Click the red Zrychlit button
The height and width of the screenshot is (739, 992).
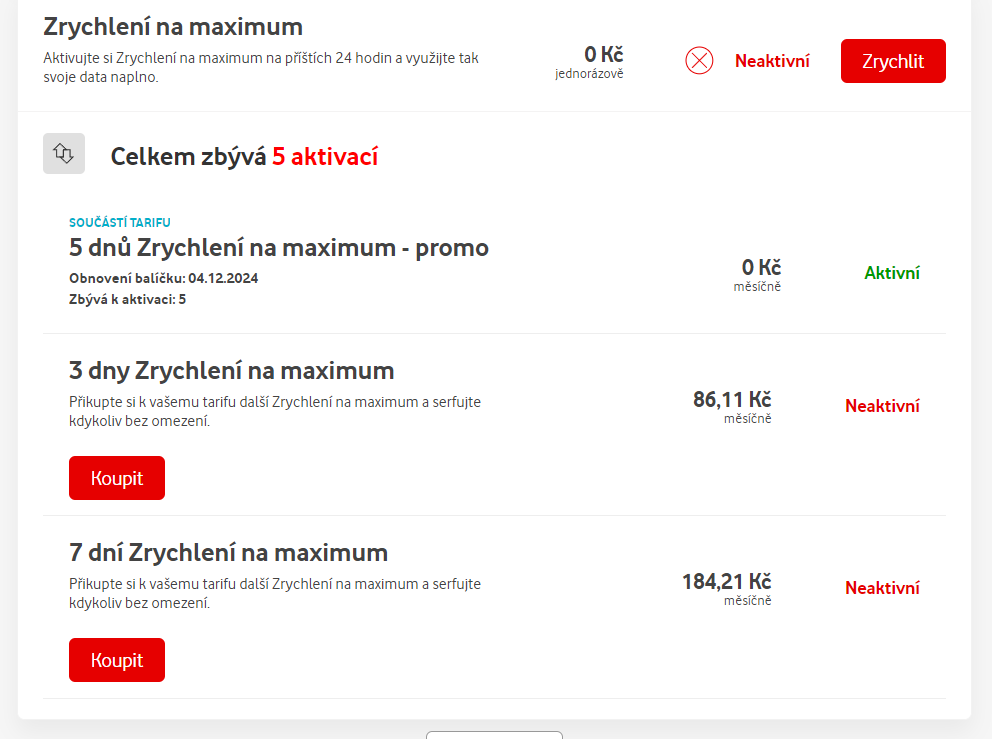tap(892, 61)
